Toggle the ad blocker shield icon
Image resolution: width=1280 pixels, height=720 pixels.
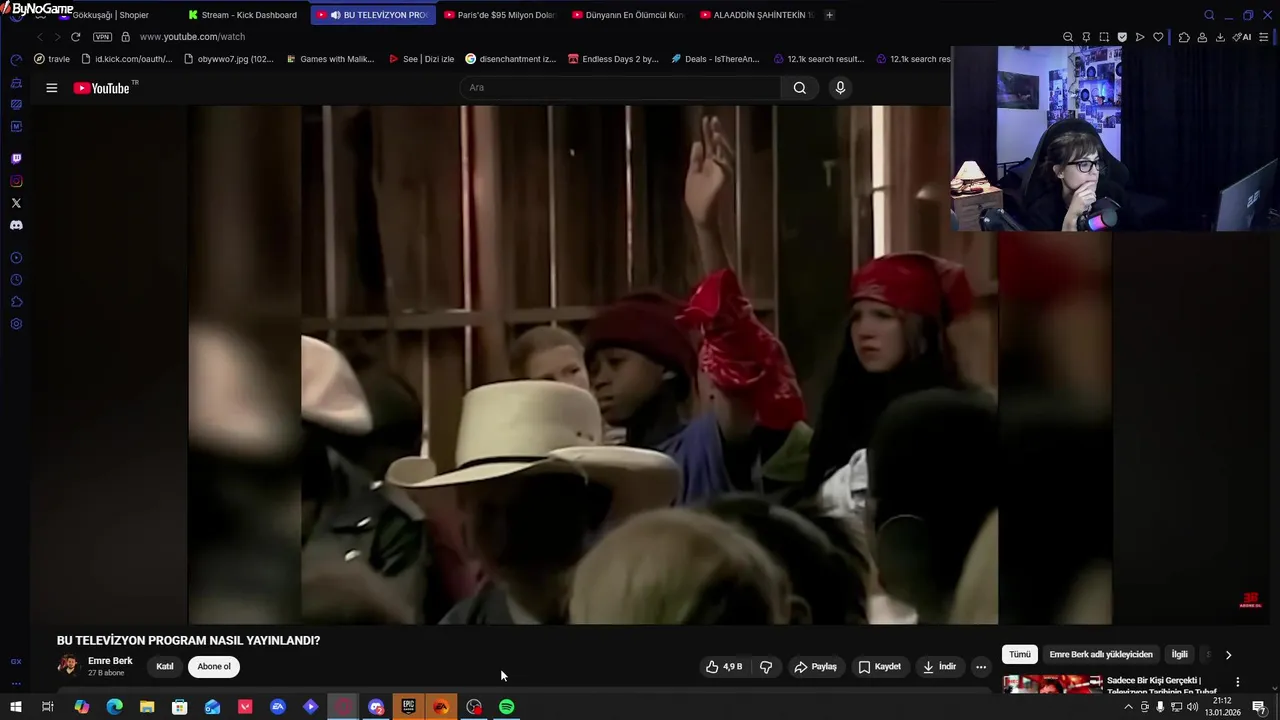[1122, 37]
